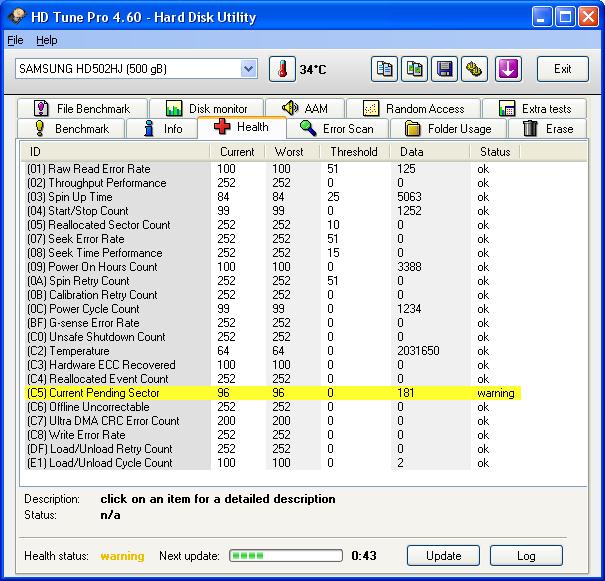This screenshot has width=605, height=581.
Task: Select (C5) Current Pending Sector row
Action: [272, 393]
